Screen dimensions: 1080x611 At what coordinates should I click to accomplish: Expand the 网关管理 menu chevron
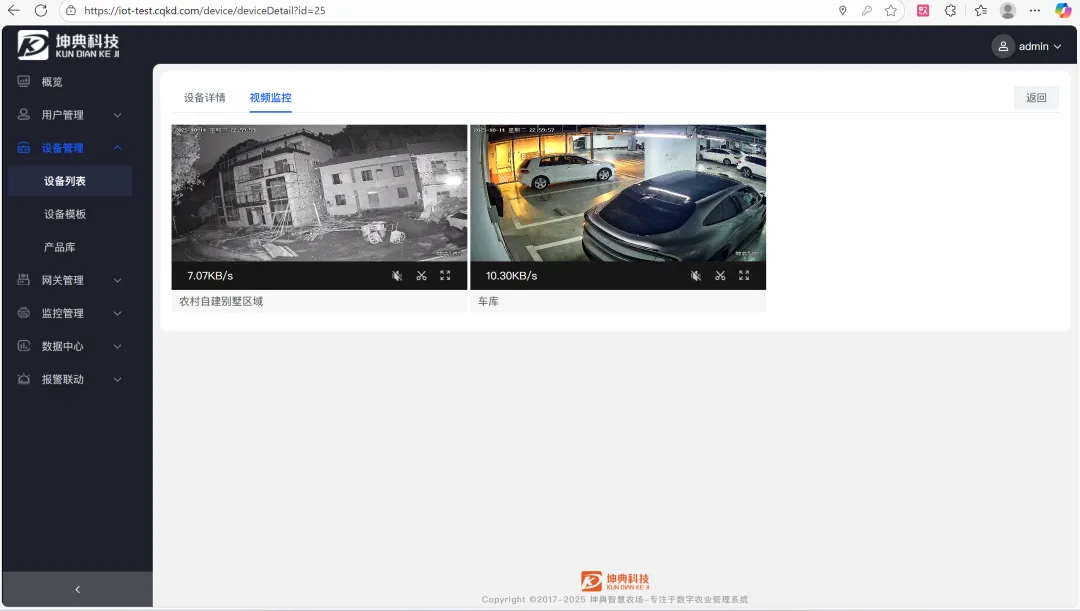(117, 280)
